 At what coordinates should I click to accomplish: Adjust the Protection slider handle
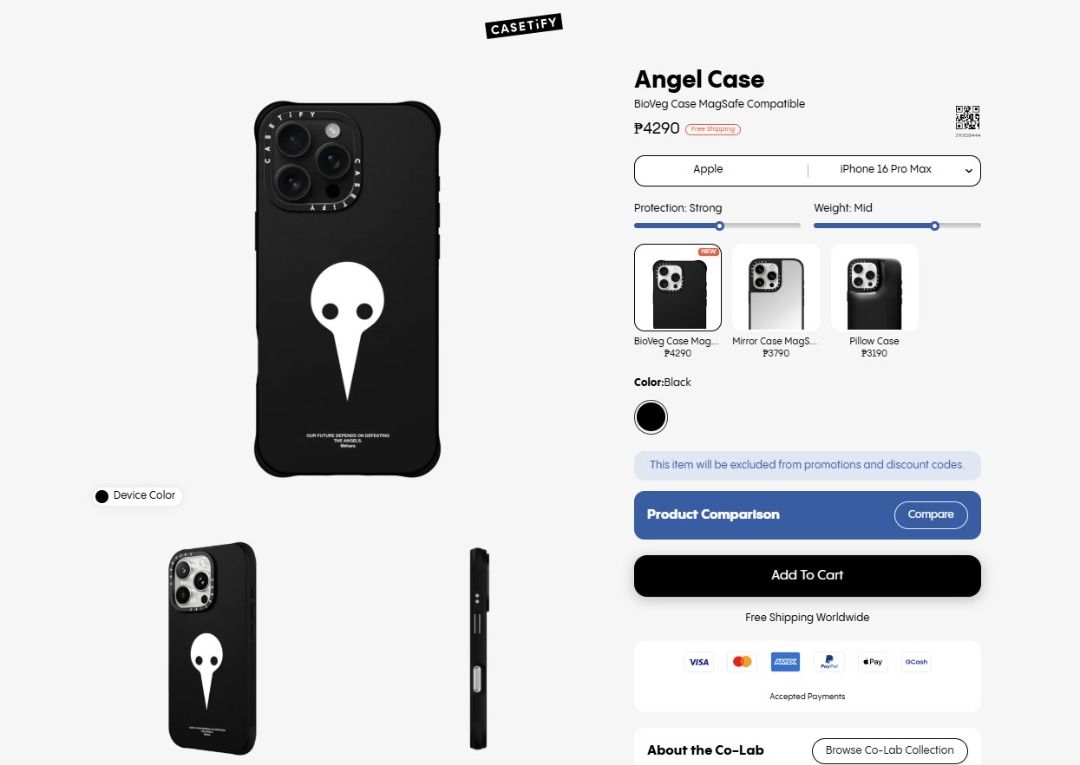click(719, 226)
